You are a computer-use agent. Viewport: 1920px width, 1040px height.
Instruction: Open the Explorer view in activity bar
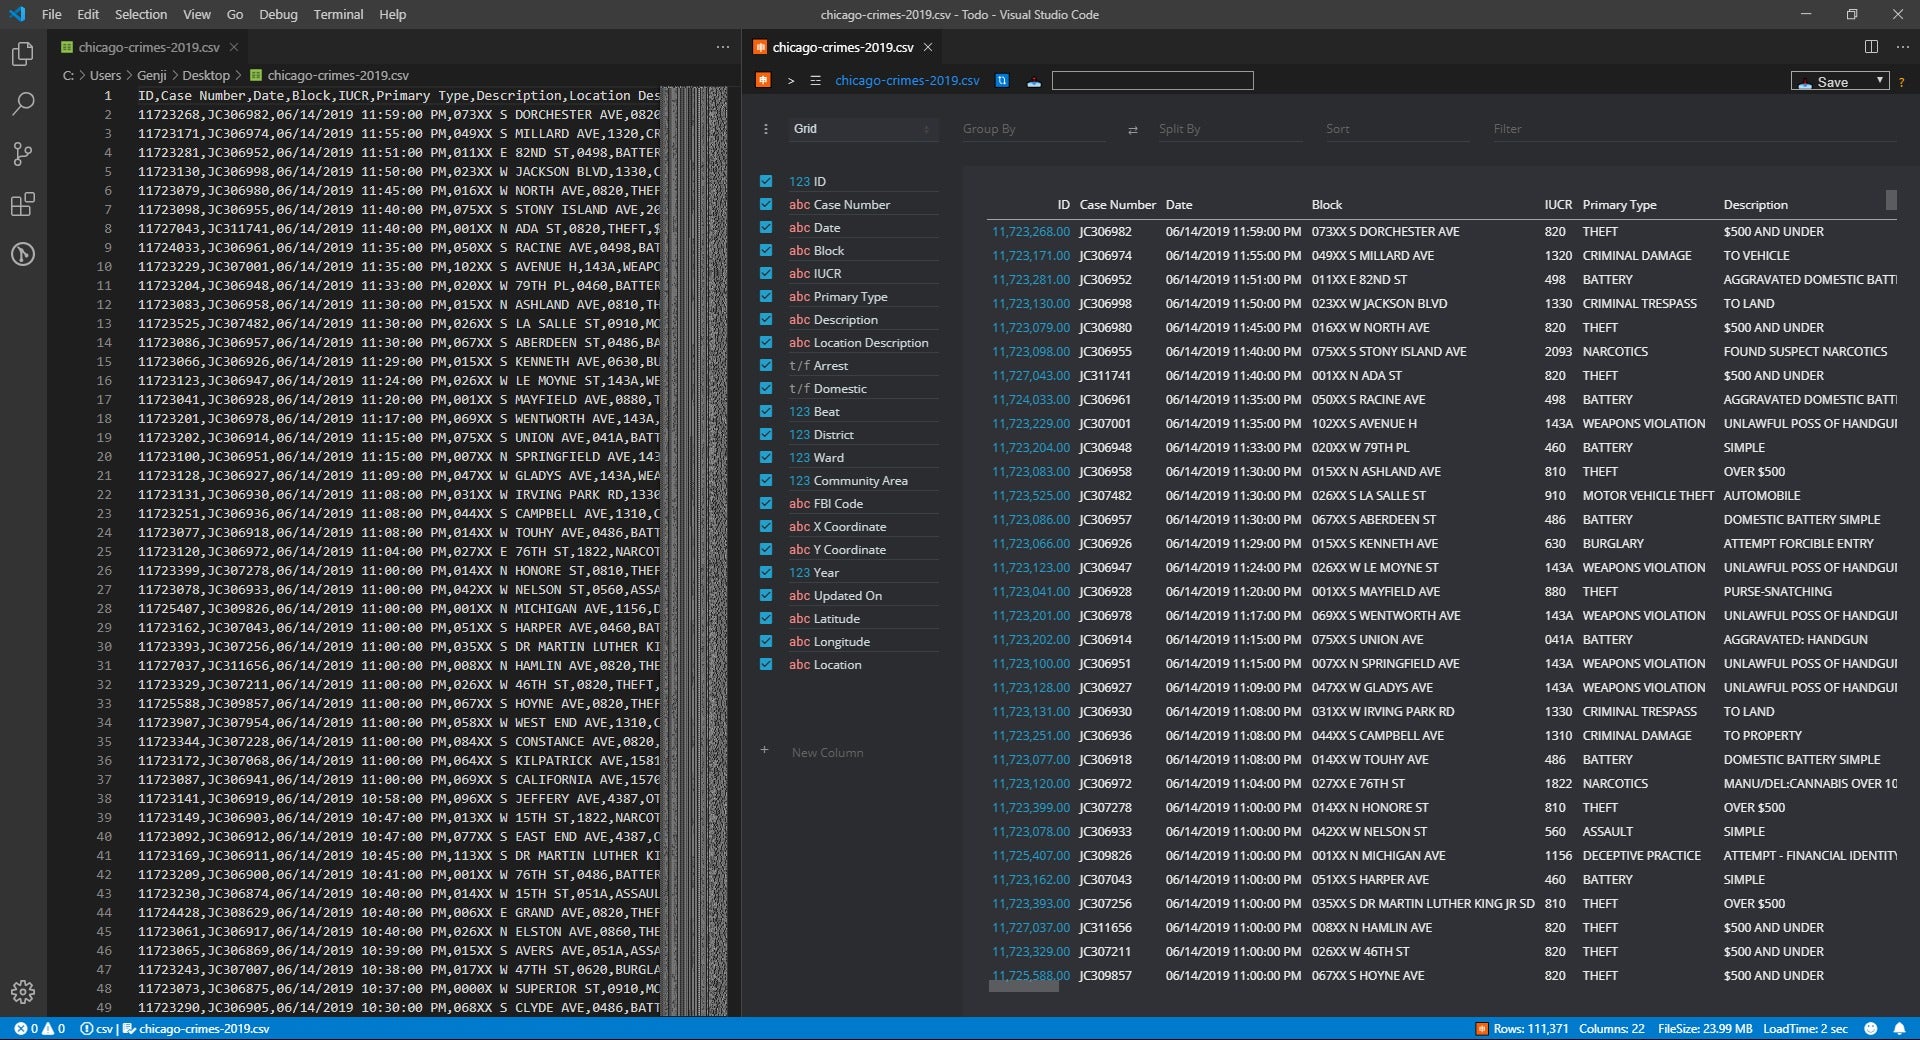tap(22, 54)
